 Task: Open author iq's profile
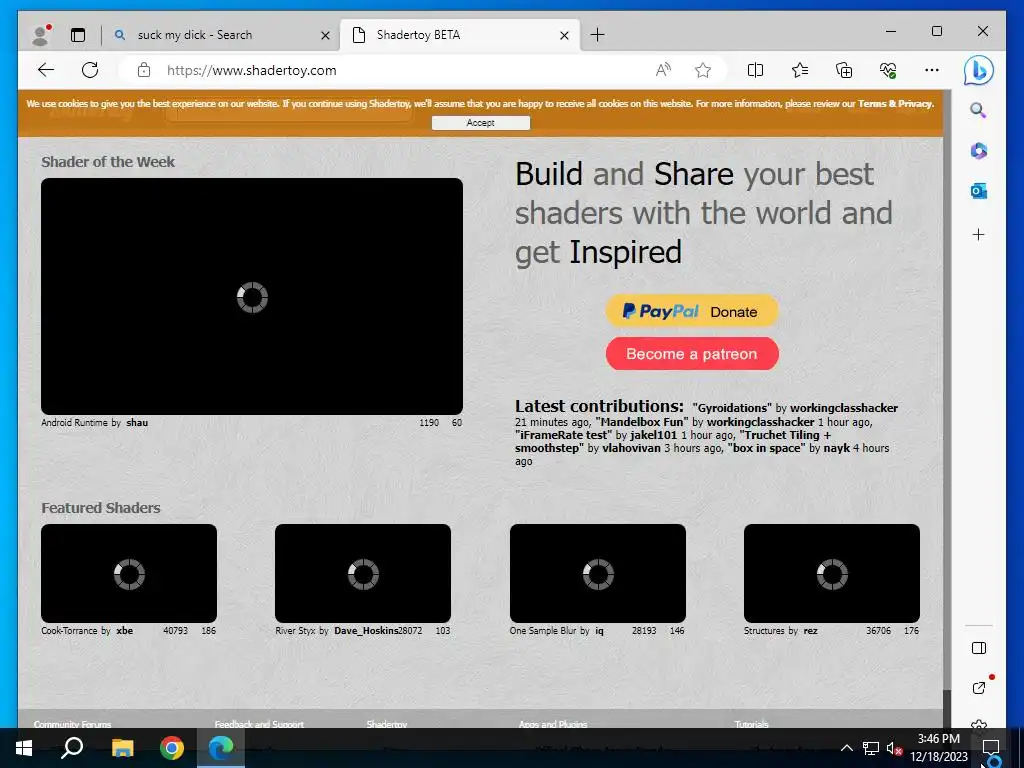tap(600, 631)
